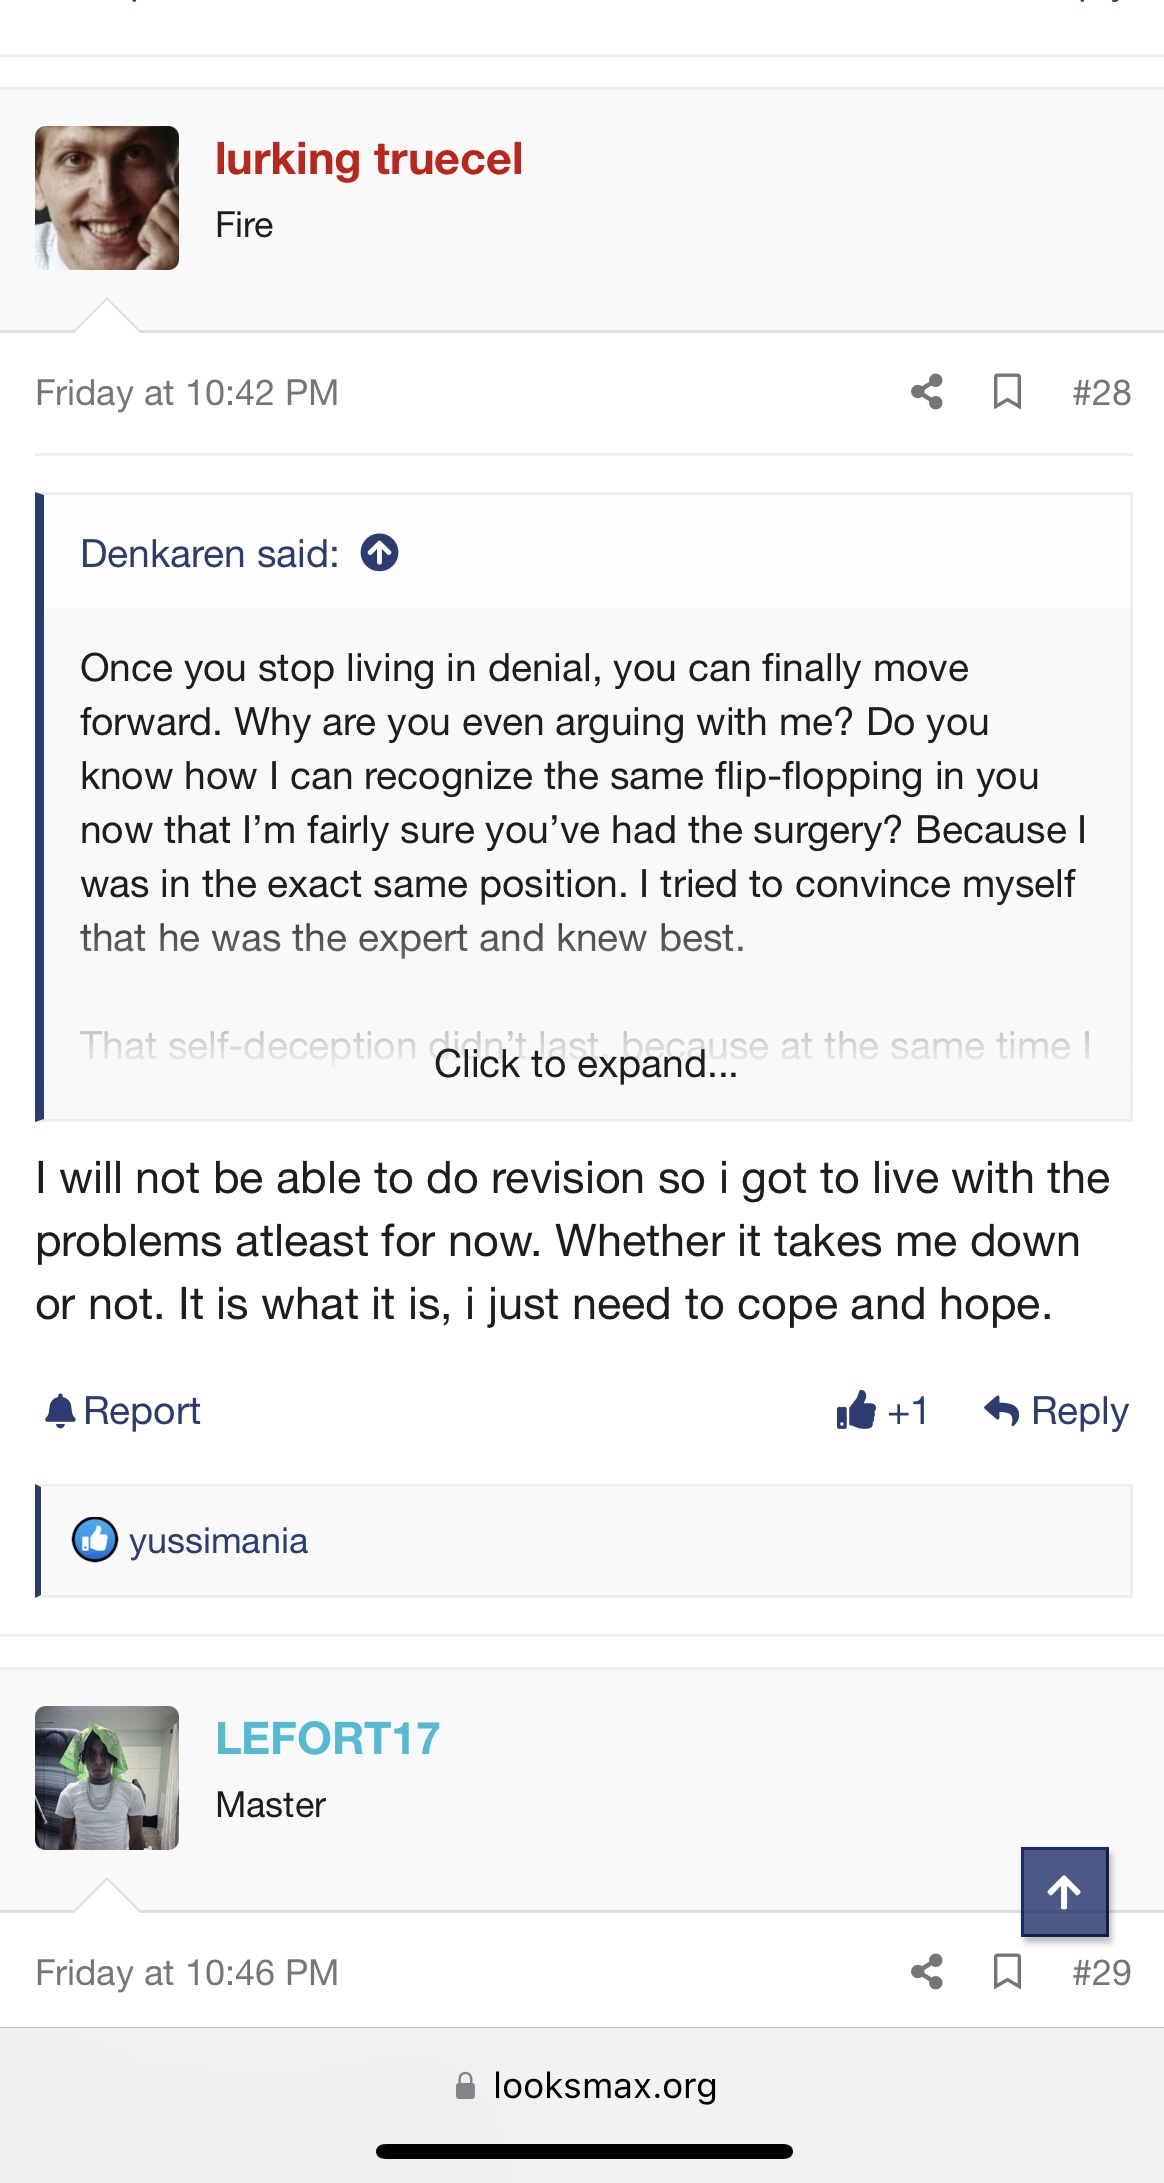
Task: Reply to lurking truecel's post
Action: (x=1056, y=1411)
